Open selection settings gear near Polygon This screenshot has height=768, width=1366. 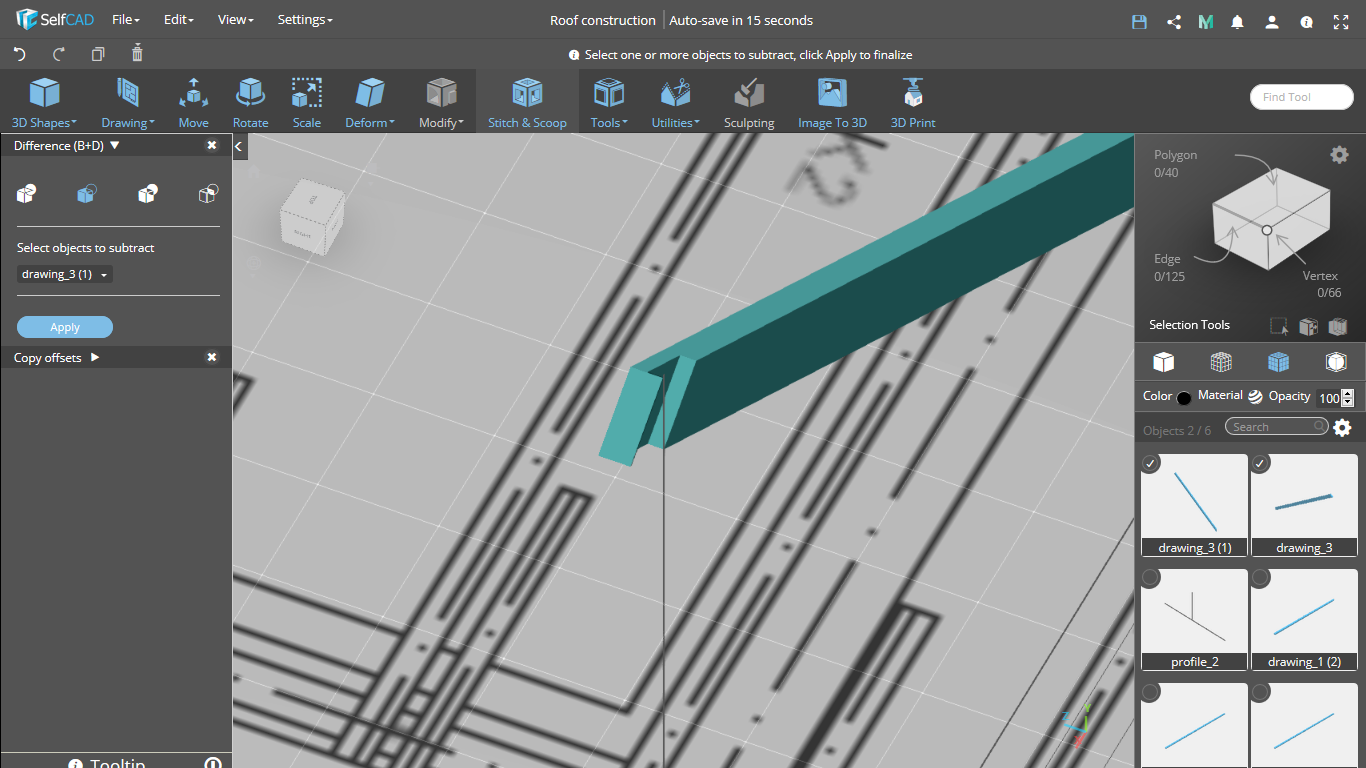[x=1339, y=154]
